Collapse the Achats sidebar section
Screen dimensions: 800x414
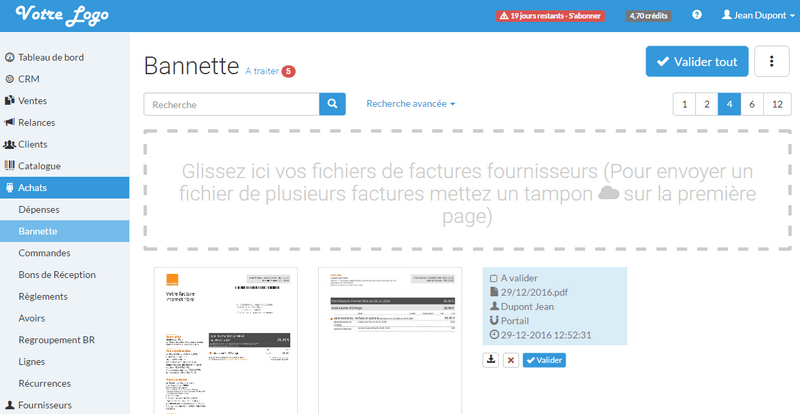tap(65, 187)
